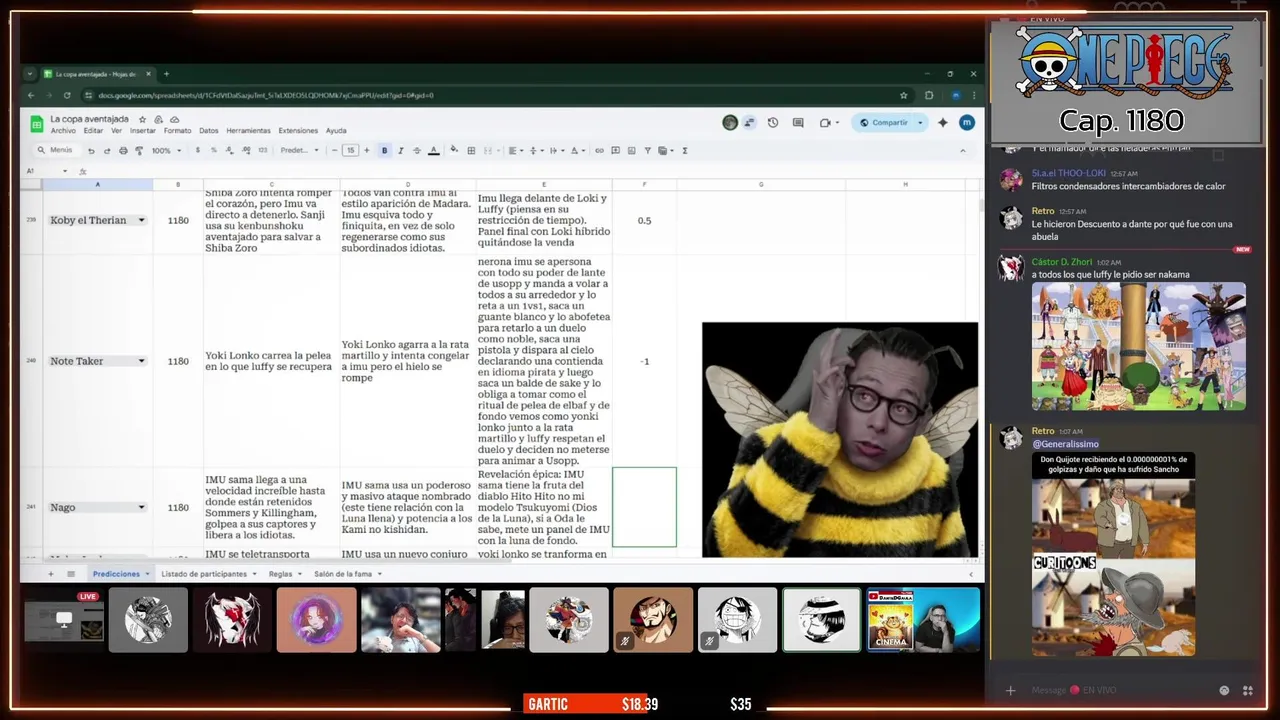Image resolution: width=1280 pixels, height=720 pixels.
Task: Increase font size with plus button
Action: tap(366, 150)
